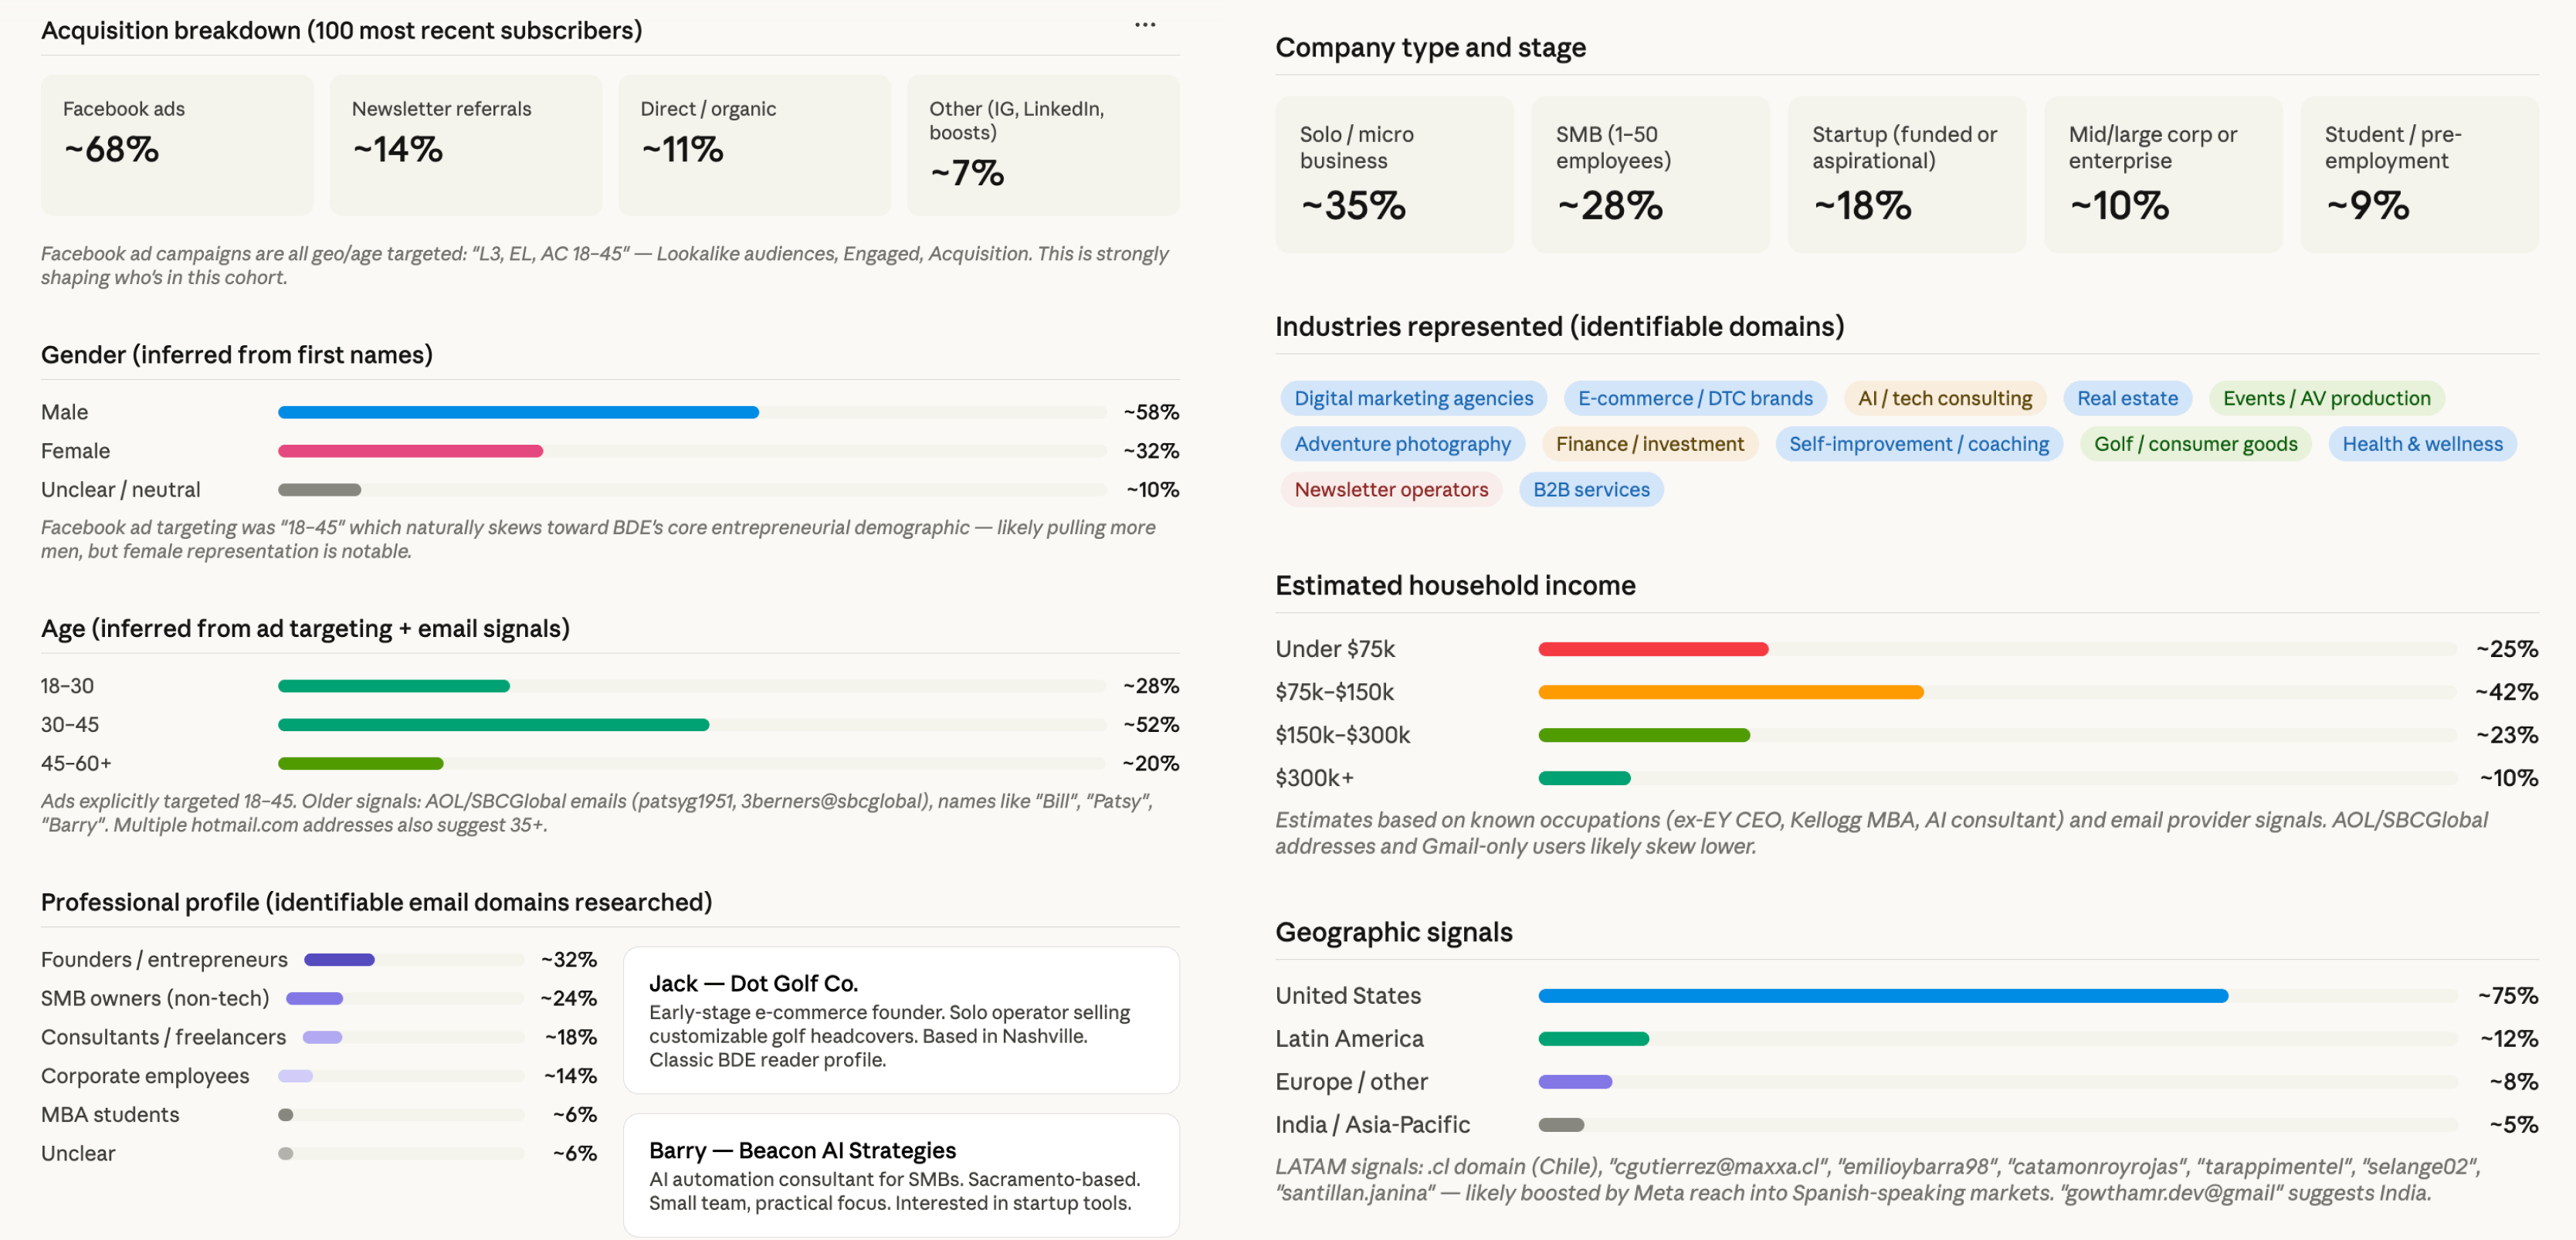Click the Finance / investment tag
This screenshot has width=2576, height=1240.
tap(1648, 444)
